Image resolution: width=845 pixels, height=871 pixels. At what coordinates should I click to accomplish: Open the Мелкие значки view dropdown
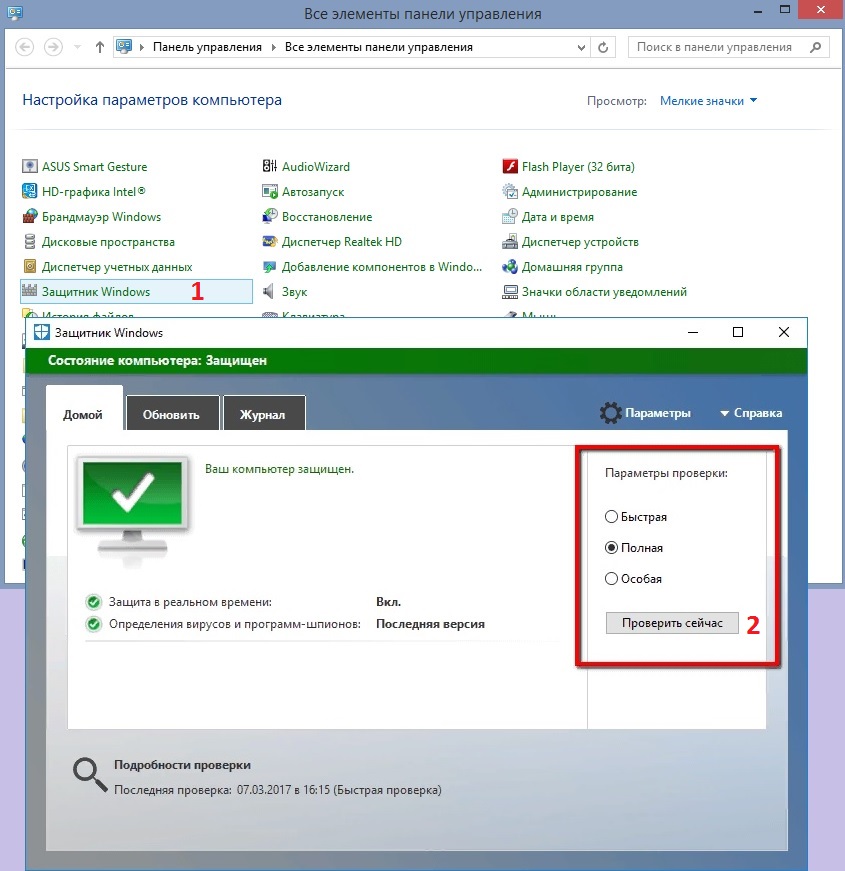tap(708, 101)
